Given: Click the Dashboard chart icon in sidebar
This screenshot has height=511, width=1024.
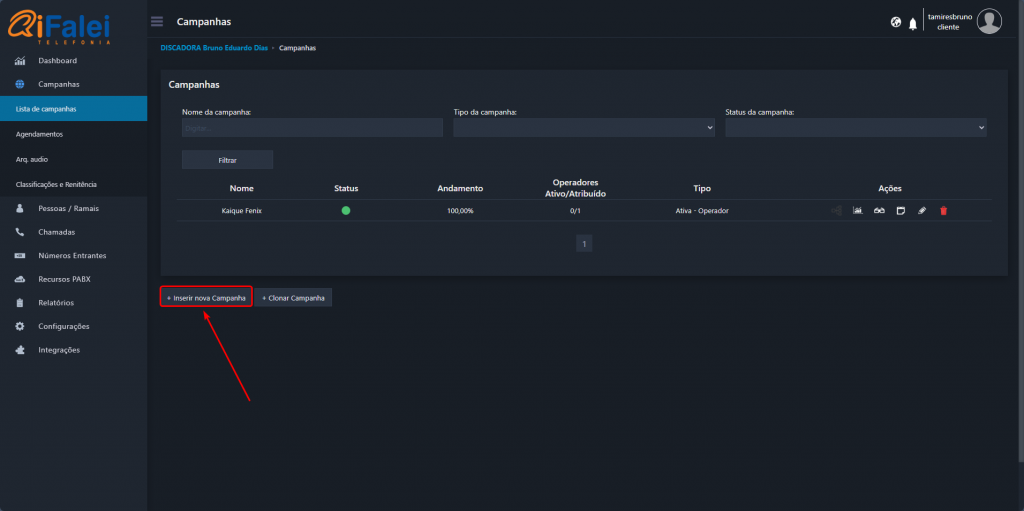Looking at the screenshot, I should click(20, 61).
